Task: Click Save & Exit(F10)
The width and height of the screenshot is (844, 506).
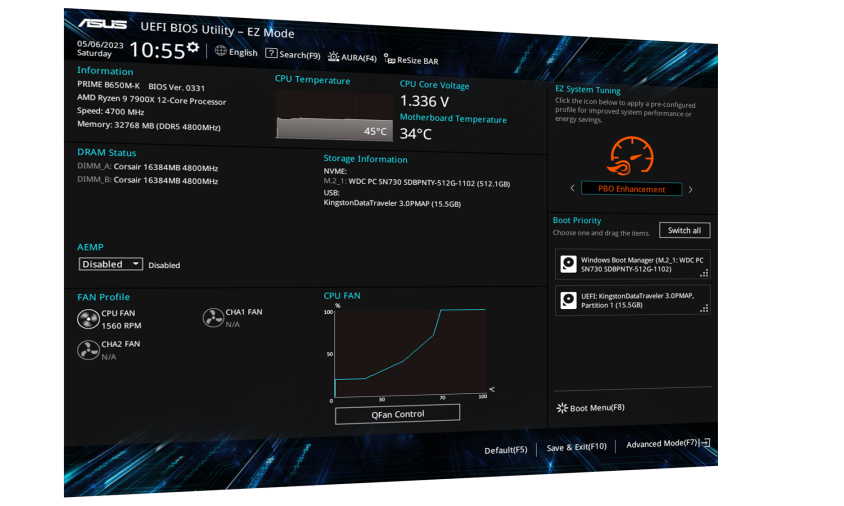Action: coord(576,447)
